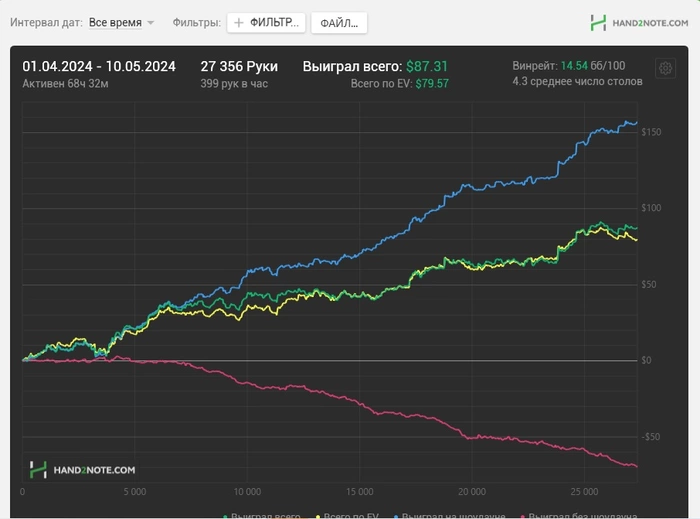The width and height of the screenshot is (700, 519).
Task: Click the winrate value 14.54 бб/100
Action: point(593,66)
